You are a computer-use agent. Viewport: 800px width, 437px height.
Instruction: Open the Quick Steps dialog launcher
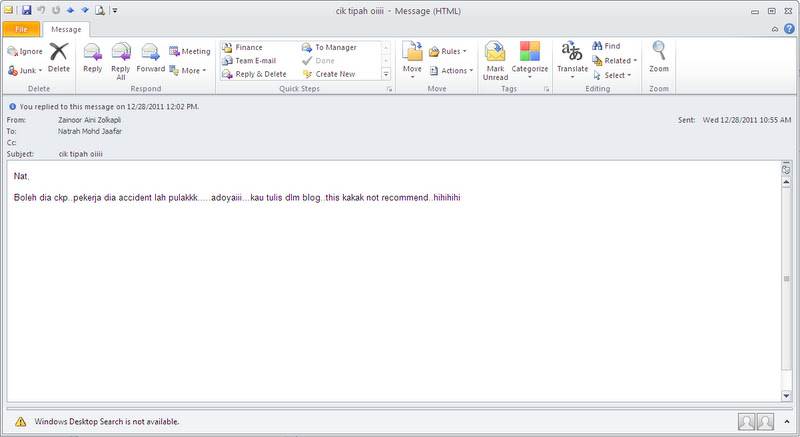[x=389, y=89]
